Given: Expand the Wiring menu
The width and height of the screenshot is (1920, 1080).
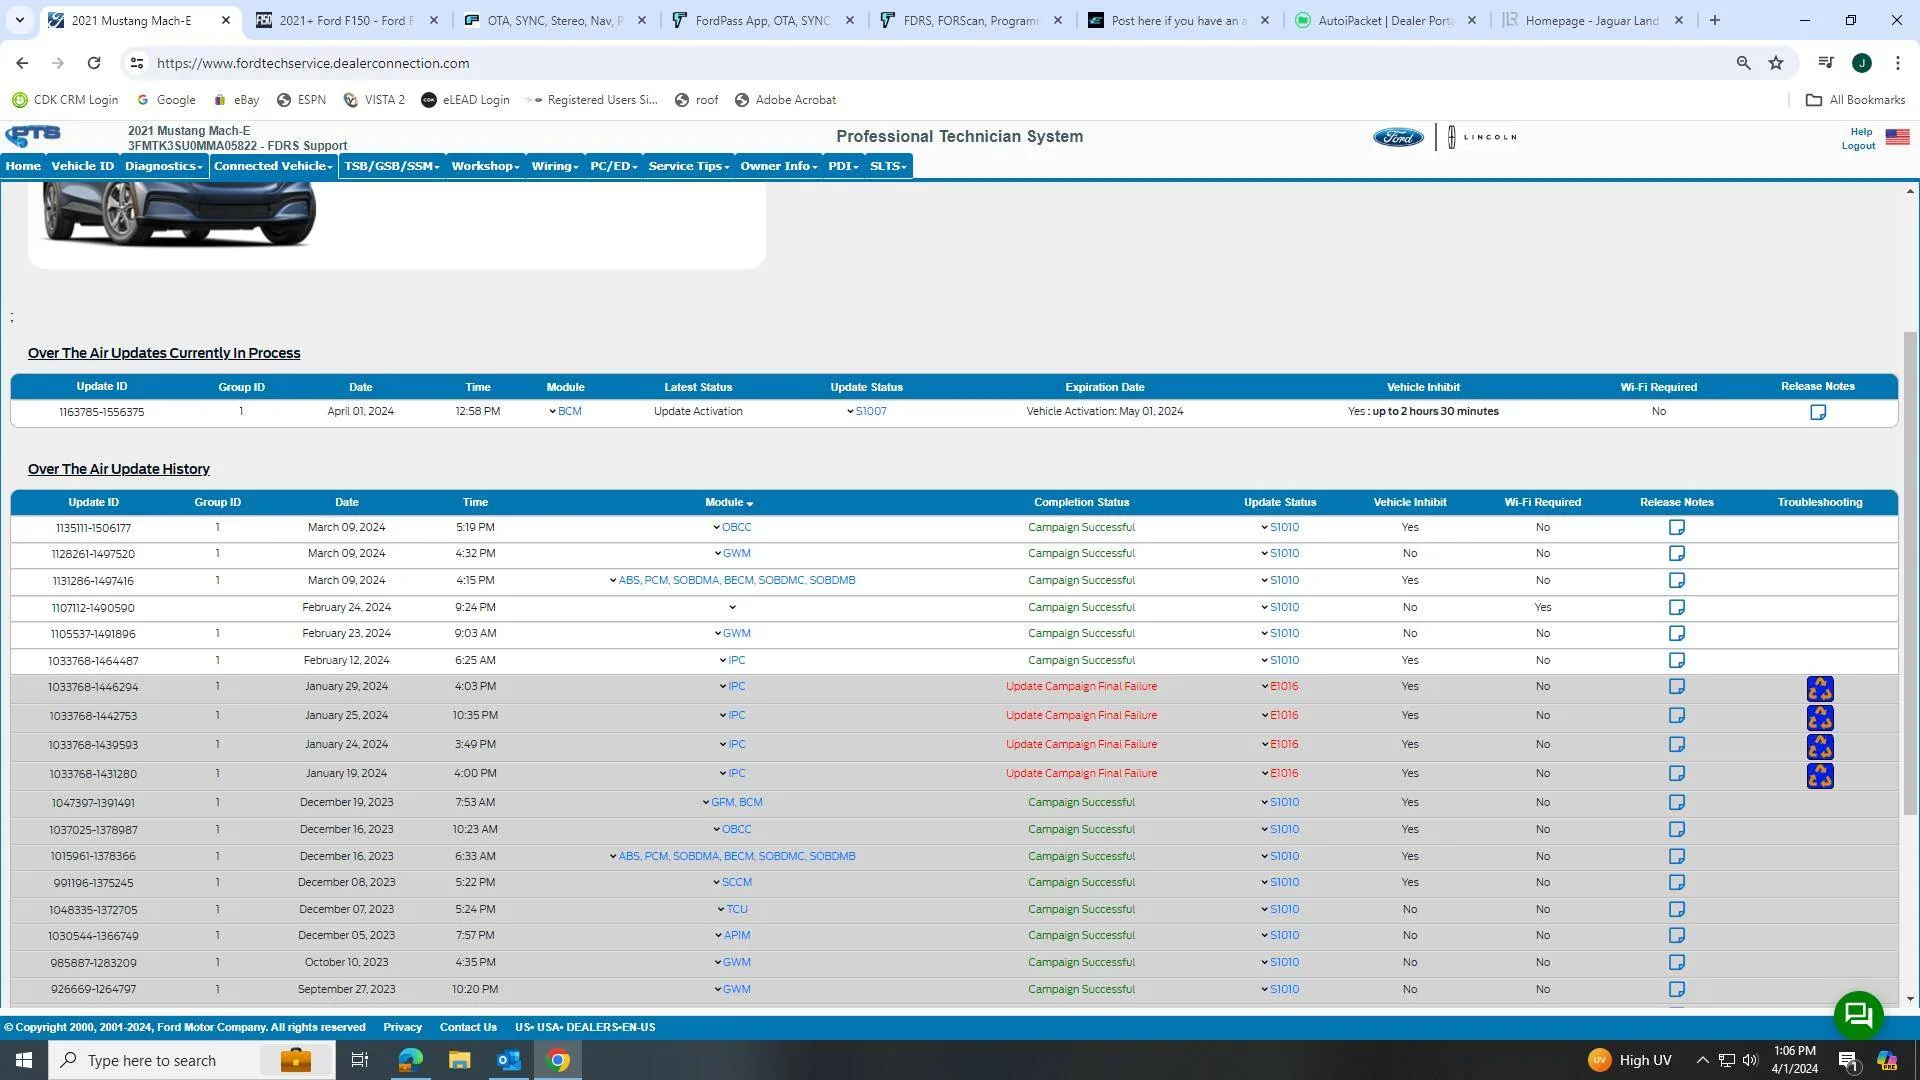Looking at the screenshot, I should click(x=555, y=166).
